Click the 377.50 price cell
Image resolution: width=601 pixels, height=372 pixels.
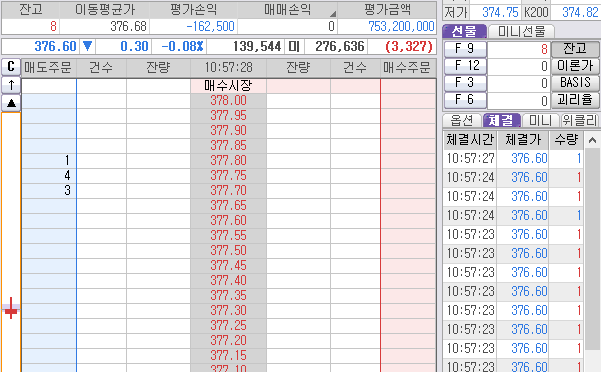228,250
